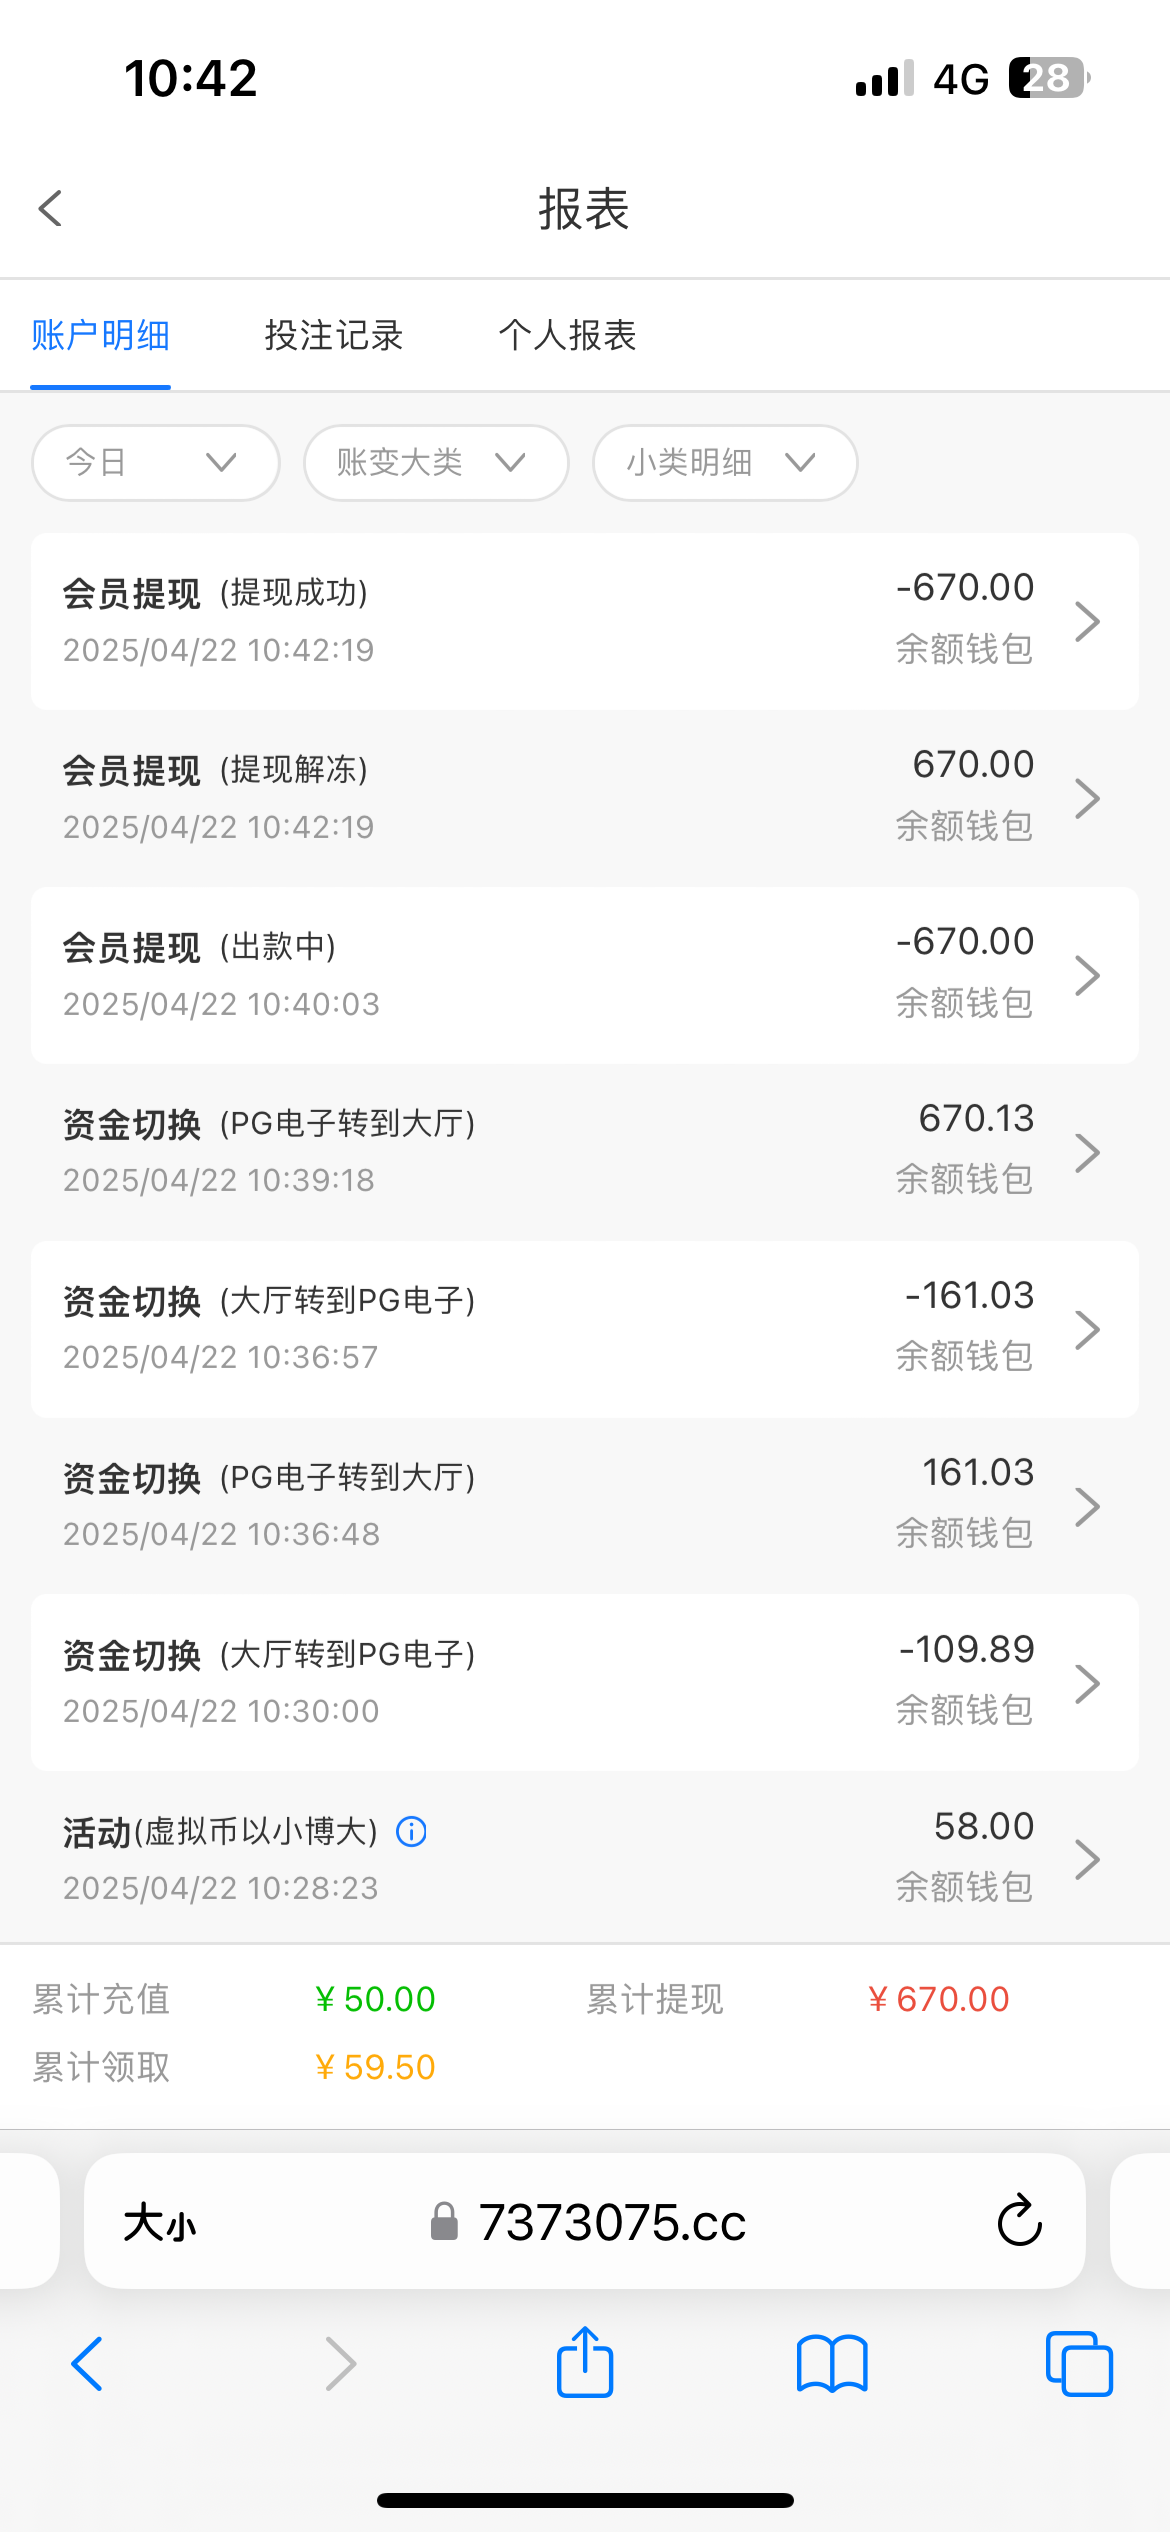
Task: Switch to the 个人报表 tab
Action: (x=567, y=336)
